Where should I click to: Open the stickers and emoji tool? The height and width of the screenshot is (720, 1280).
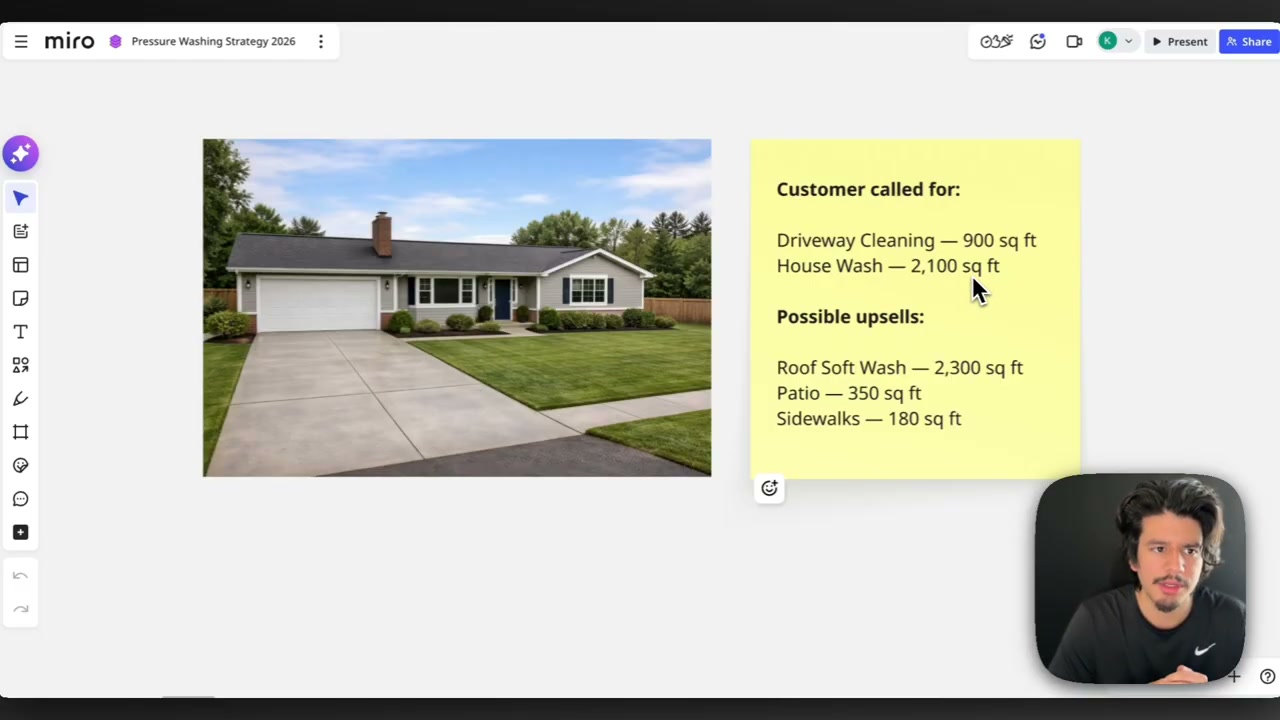(20, 466)
